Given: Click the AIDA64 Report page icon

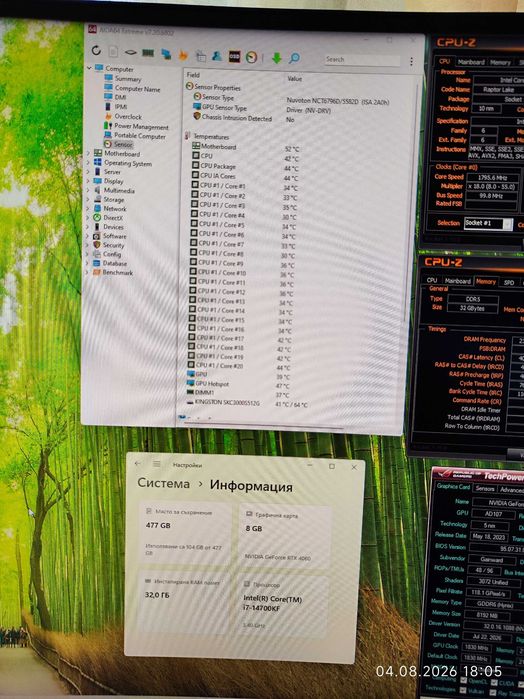Looking at the screenshot, I should [113, 51].
